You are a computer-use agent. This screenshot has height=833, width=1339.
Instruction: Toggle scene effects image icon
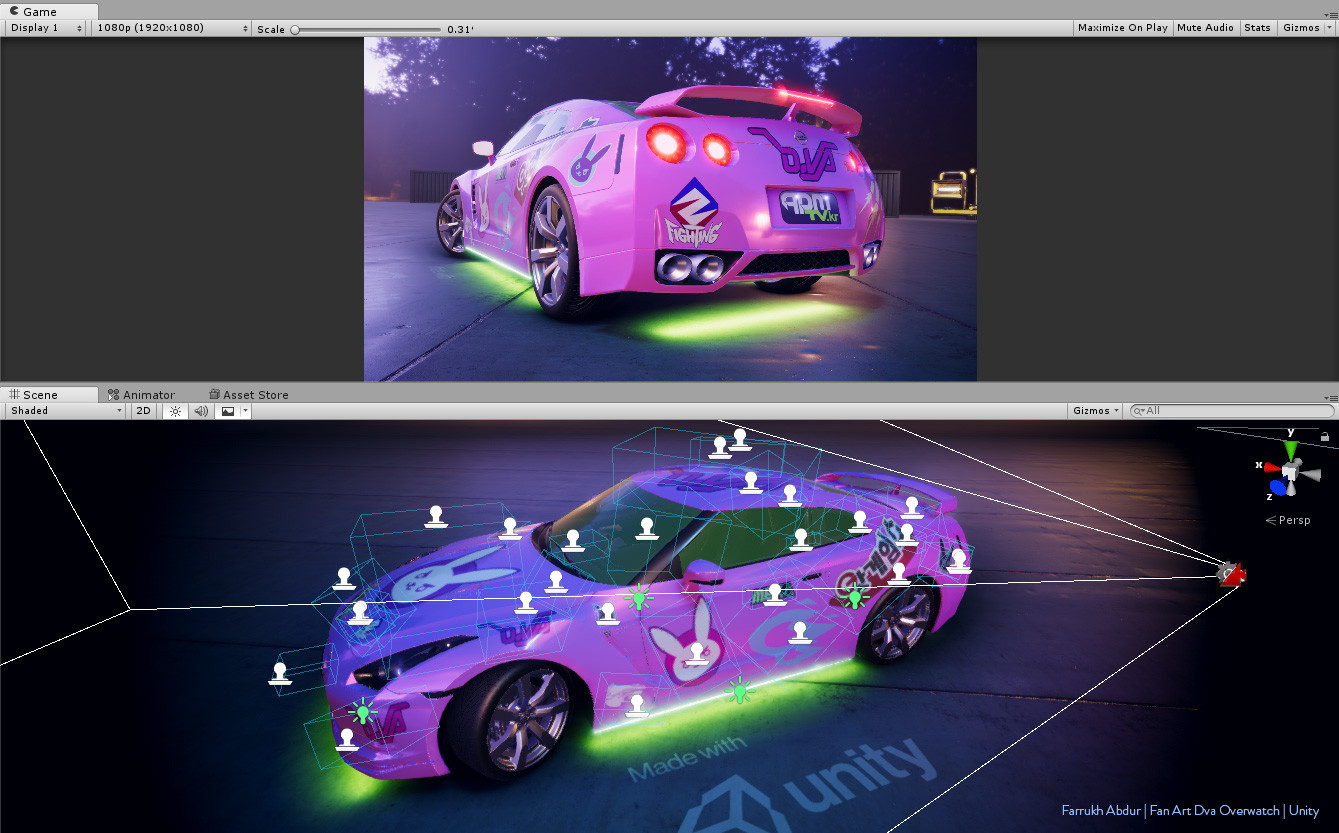pyautogui.click(x=228, y=411)
